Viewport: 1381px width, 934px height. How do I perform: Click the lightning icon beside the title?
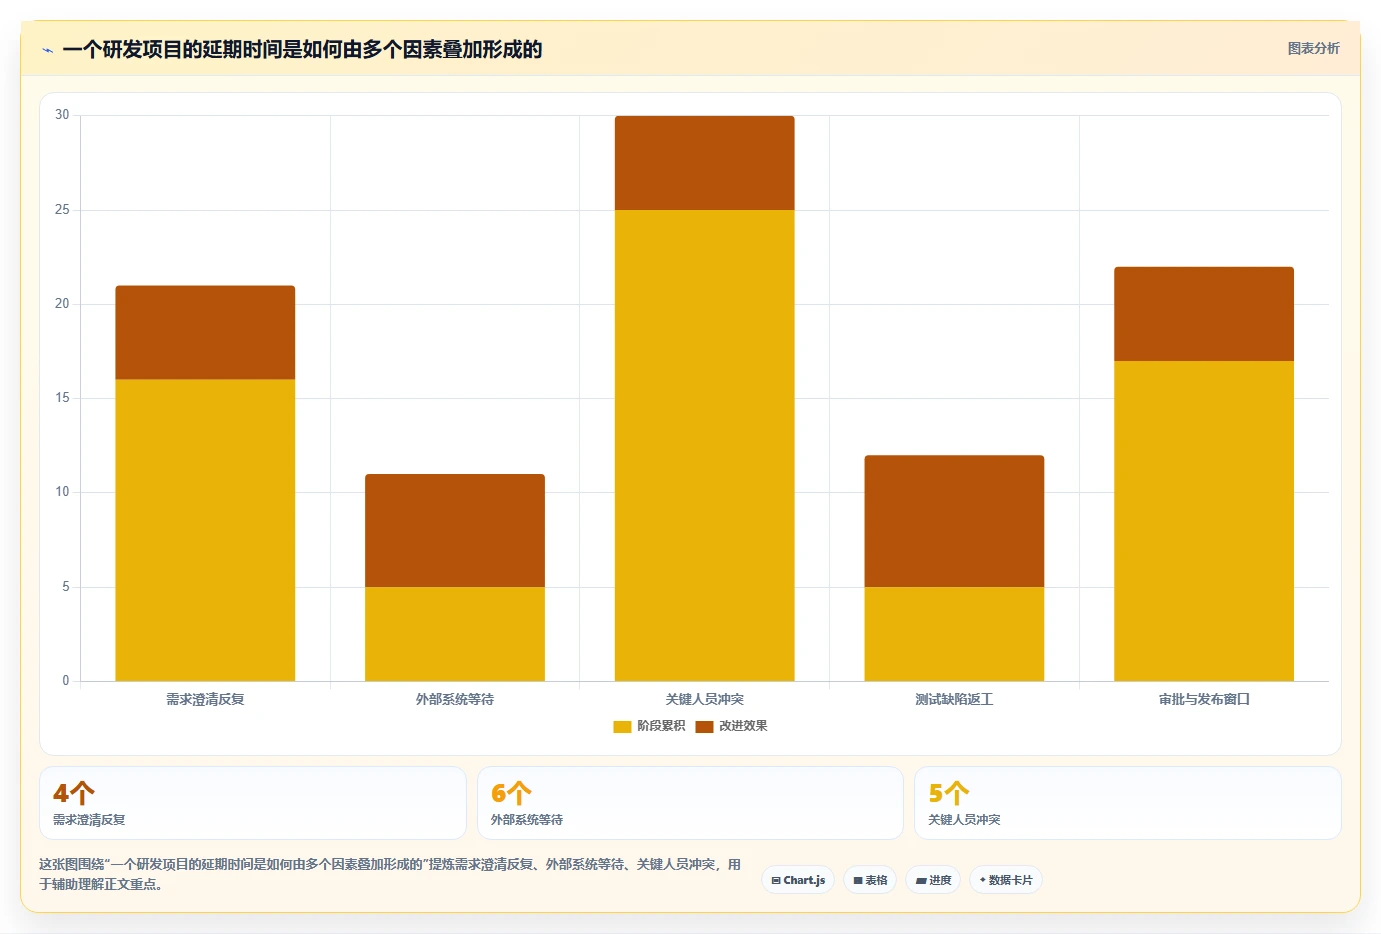click(x=47, y=50)
